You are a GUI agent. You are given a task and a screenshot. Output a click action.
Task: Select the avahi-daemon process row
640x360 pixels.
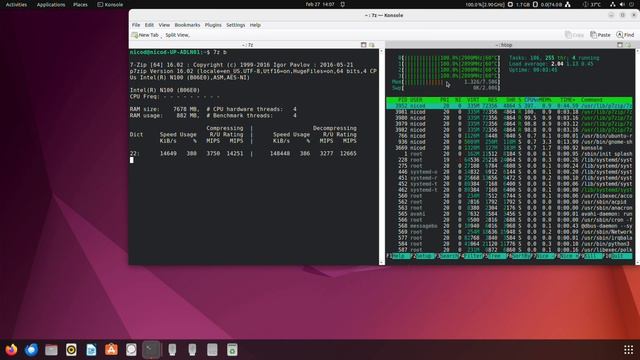(509, 213)
